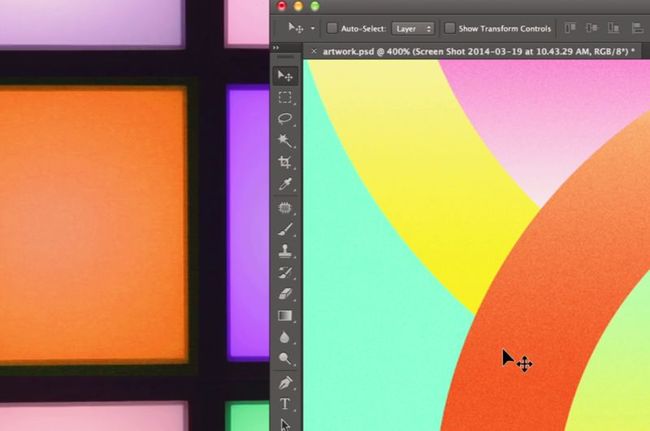Switch to the Brush tool

(x=286, y=229)
